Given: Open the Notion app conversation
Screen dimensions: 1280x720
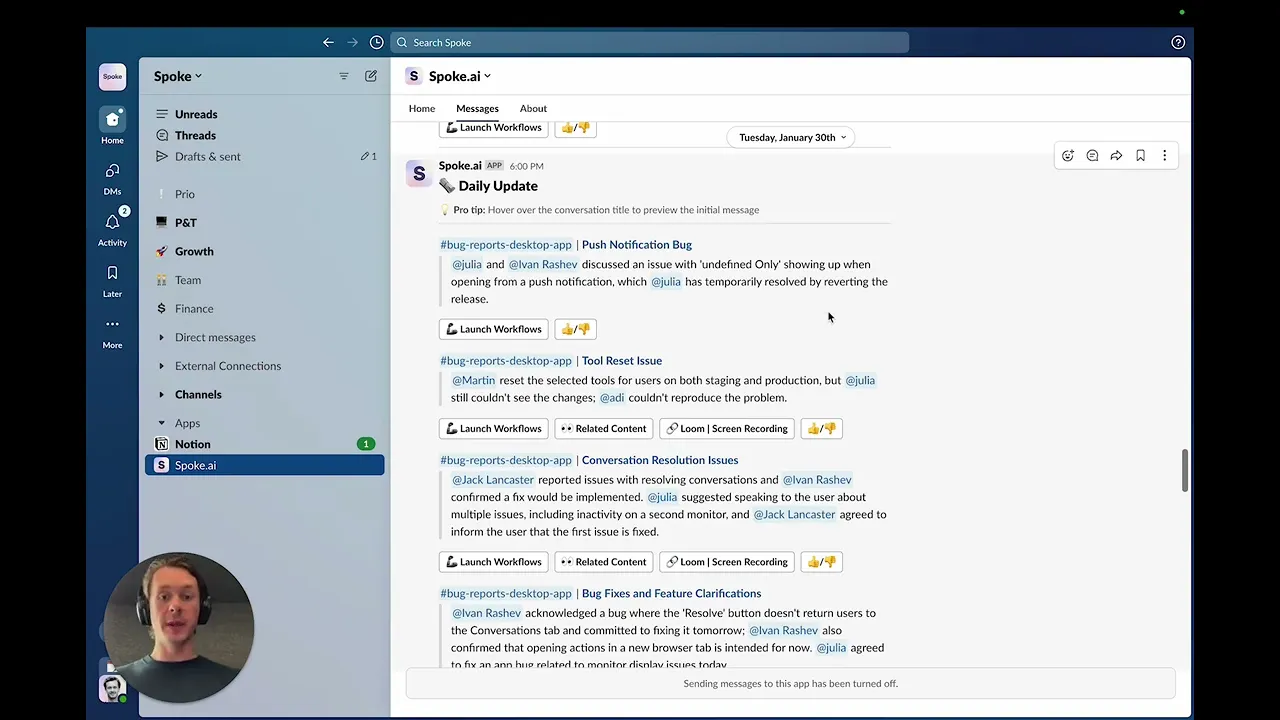Looking at the screenshot, I should pos(264,444).
